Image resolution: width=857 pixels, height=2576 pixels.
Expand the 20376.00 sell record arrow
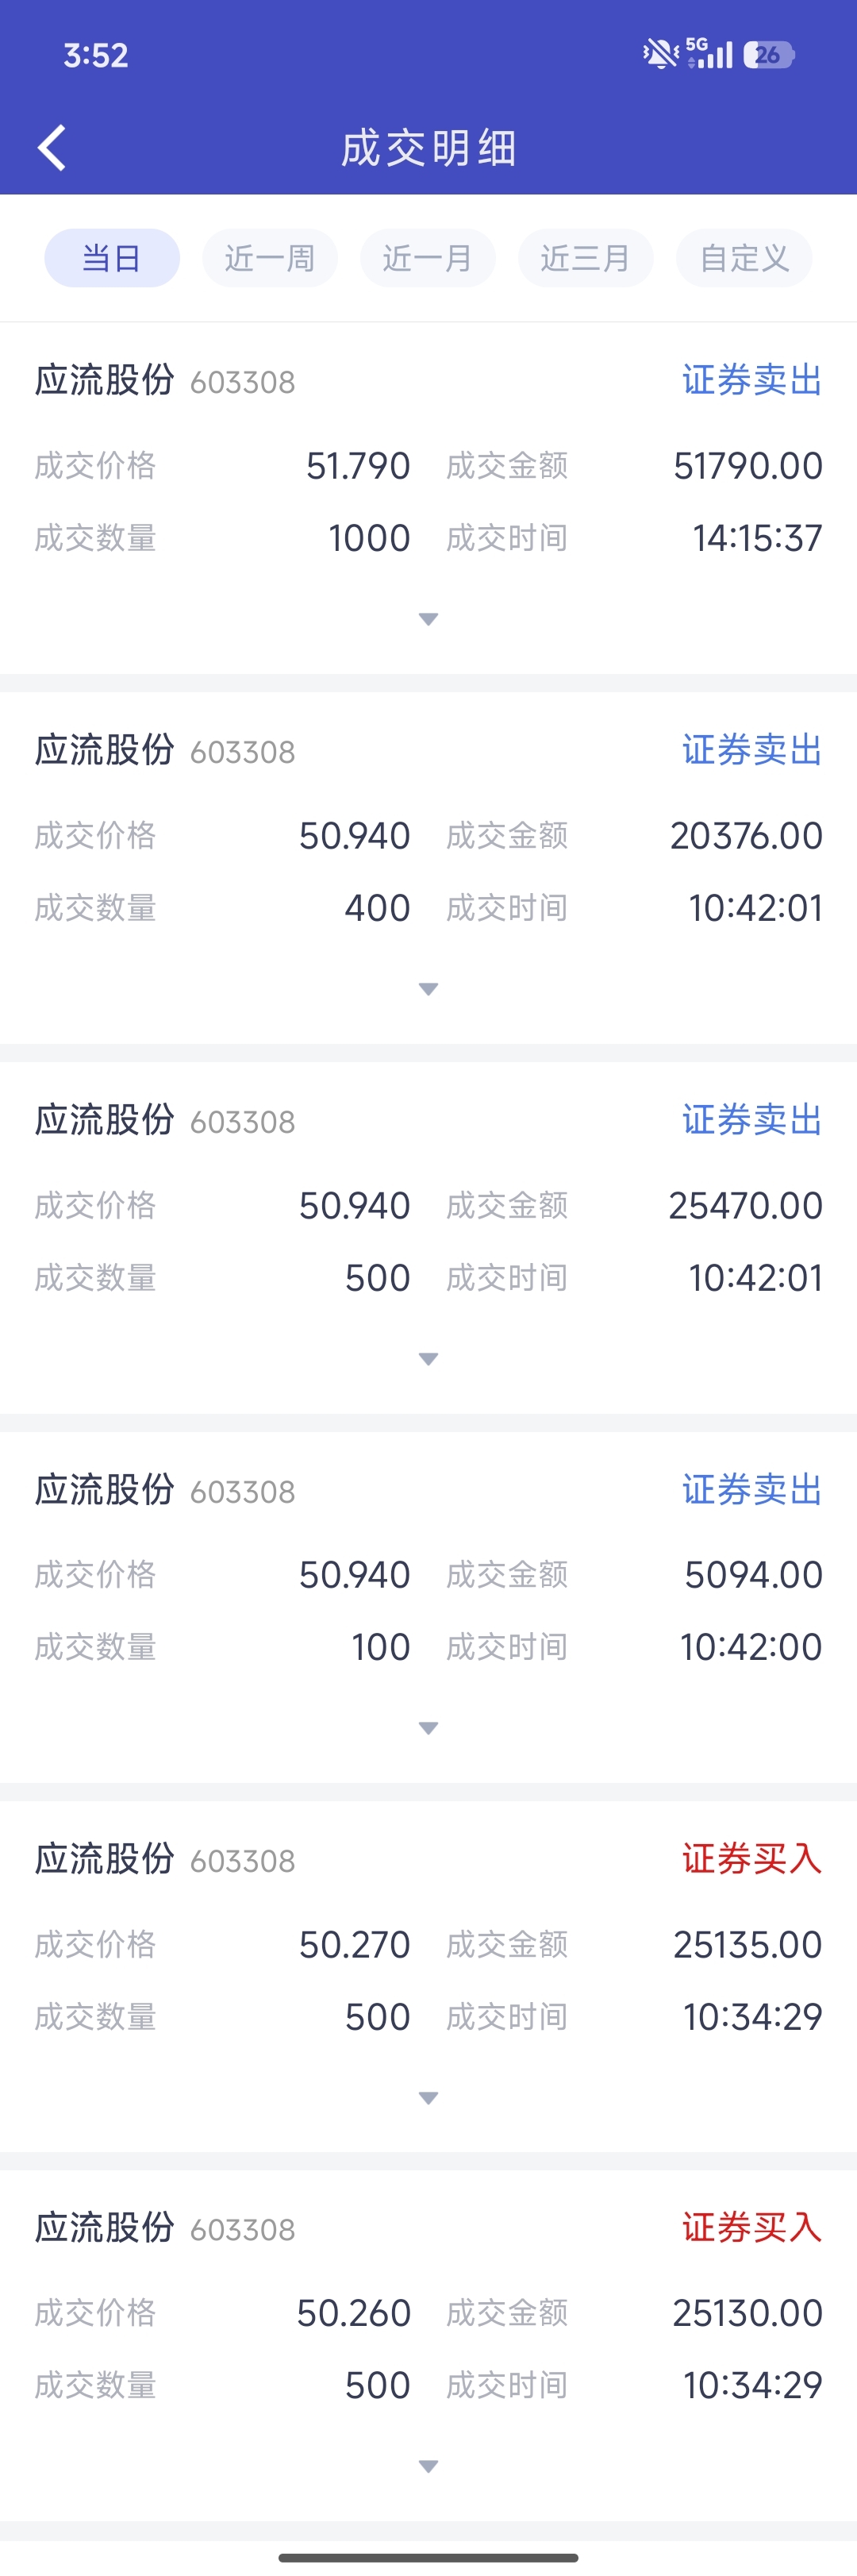428,989
